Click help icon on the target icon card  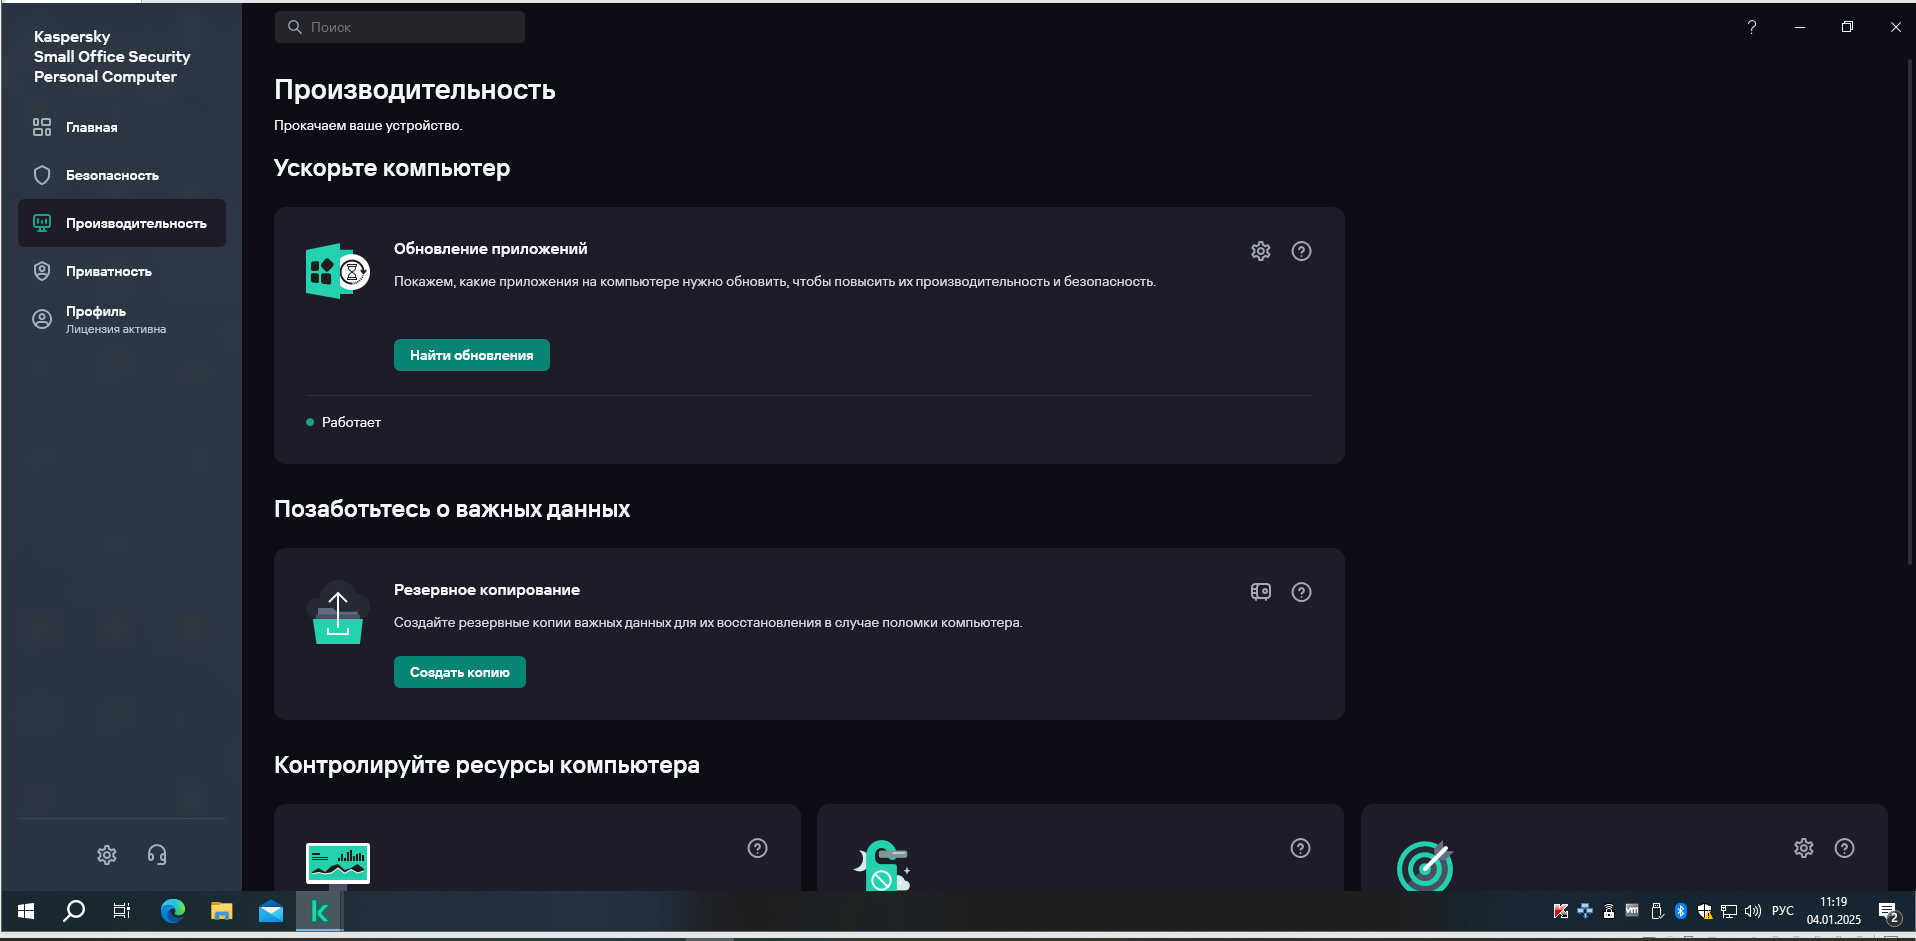click(1844, 848)
